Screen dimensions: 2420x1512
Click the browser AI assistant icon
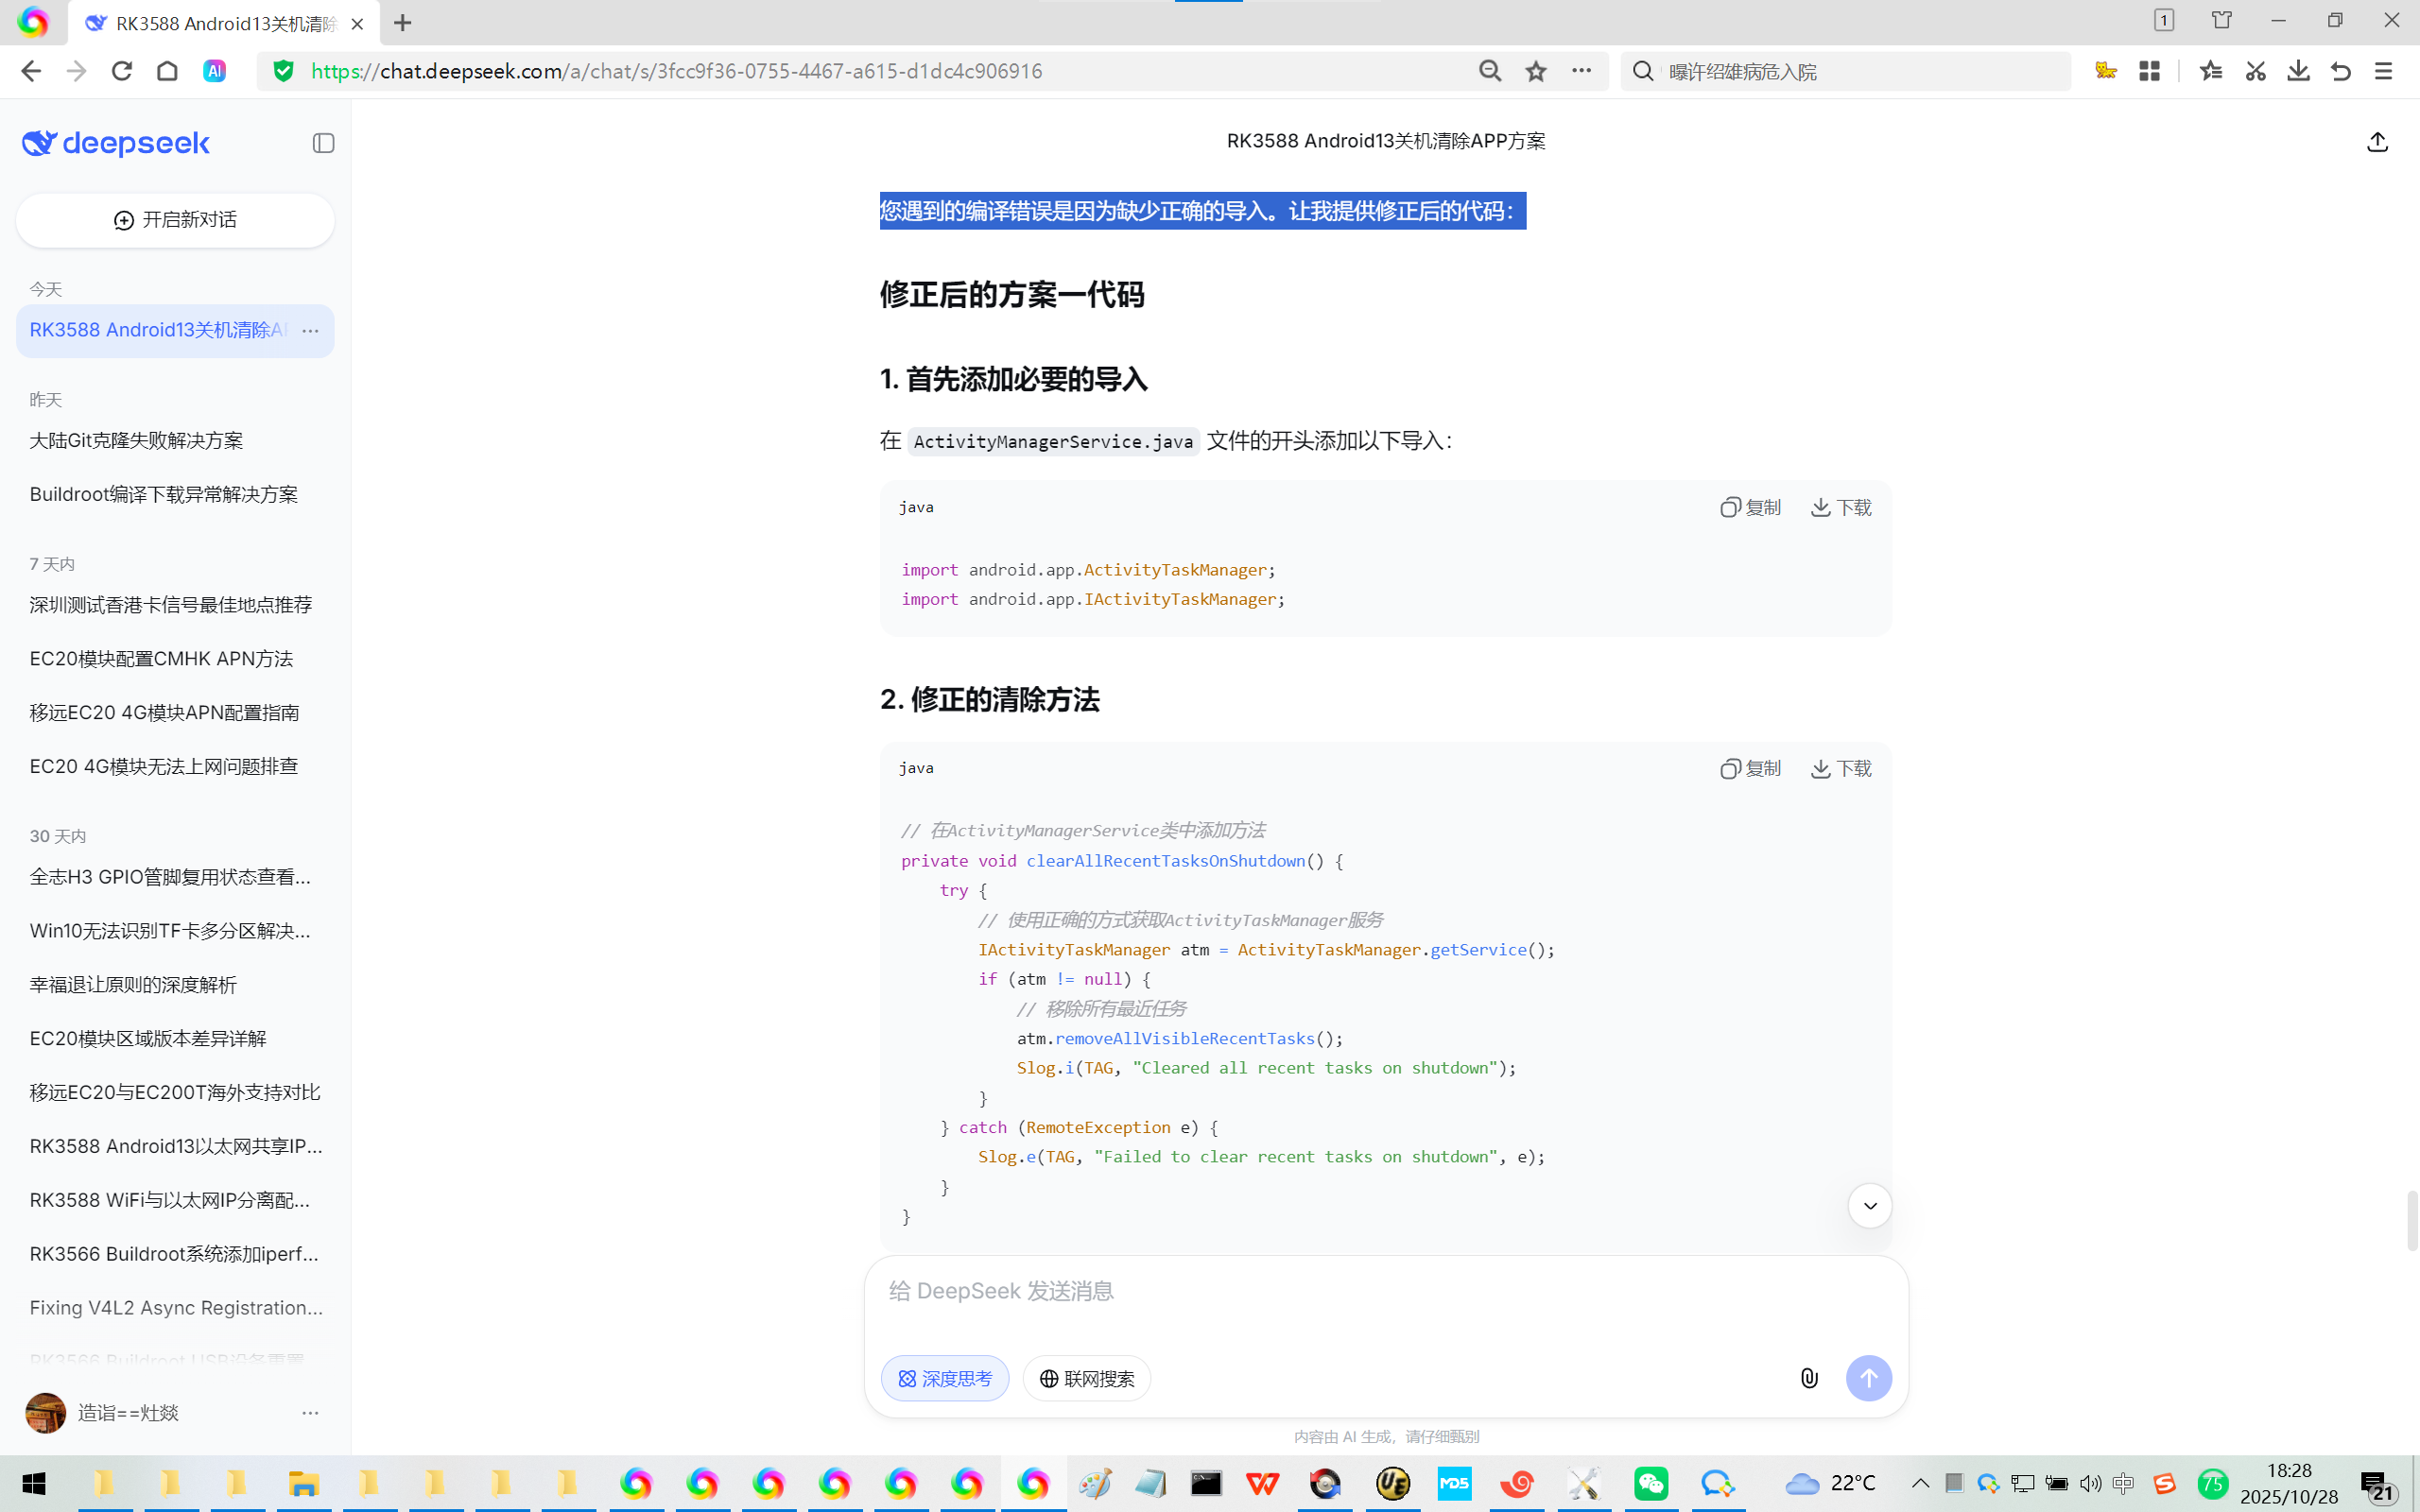coord(214,71)
